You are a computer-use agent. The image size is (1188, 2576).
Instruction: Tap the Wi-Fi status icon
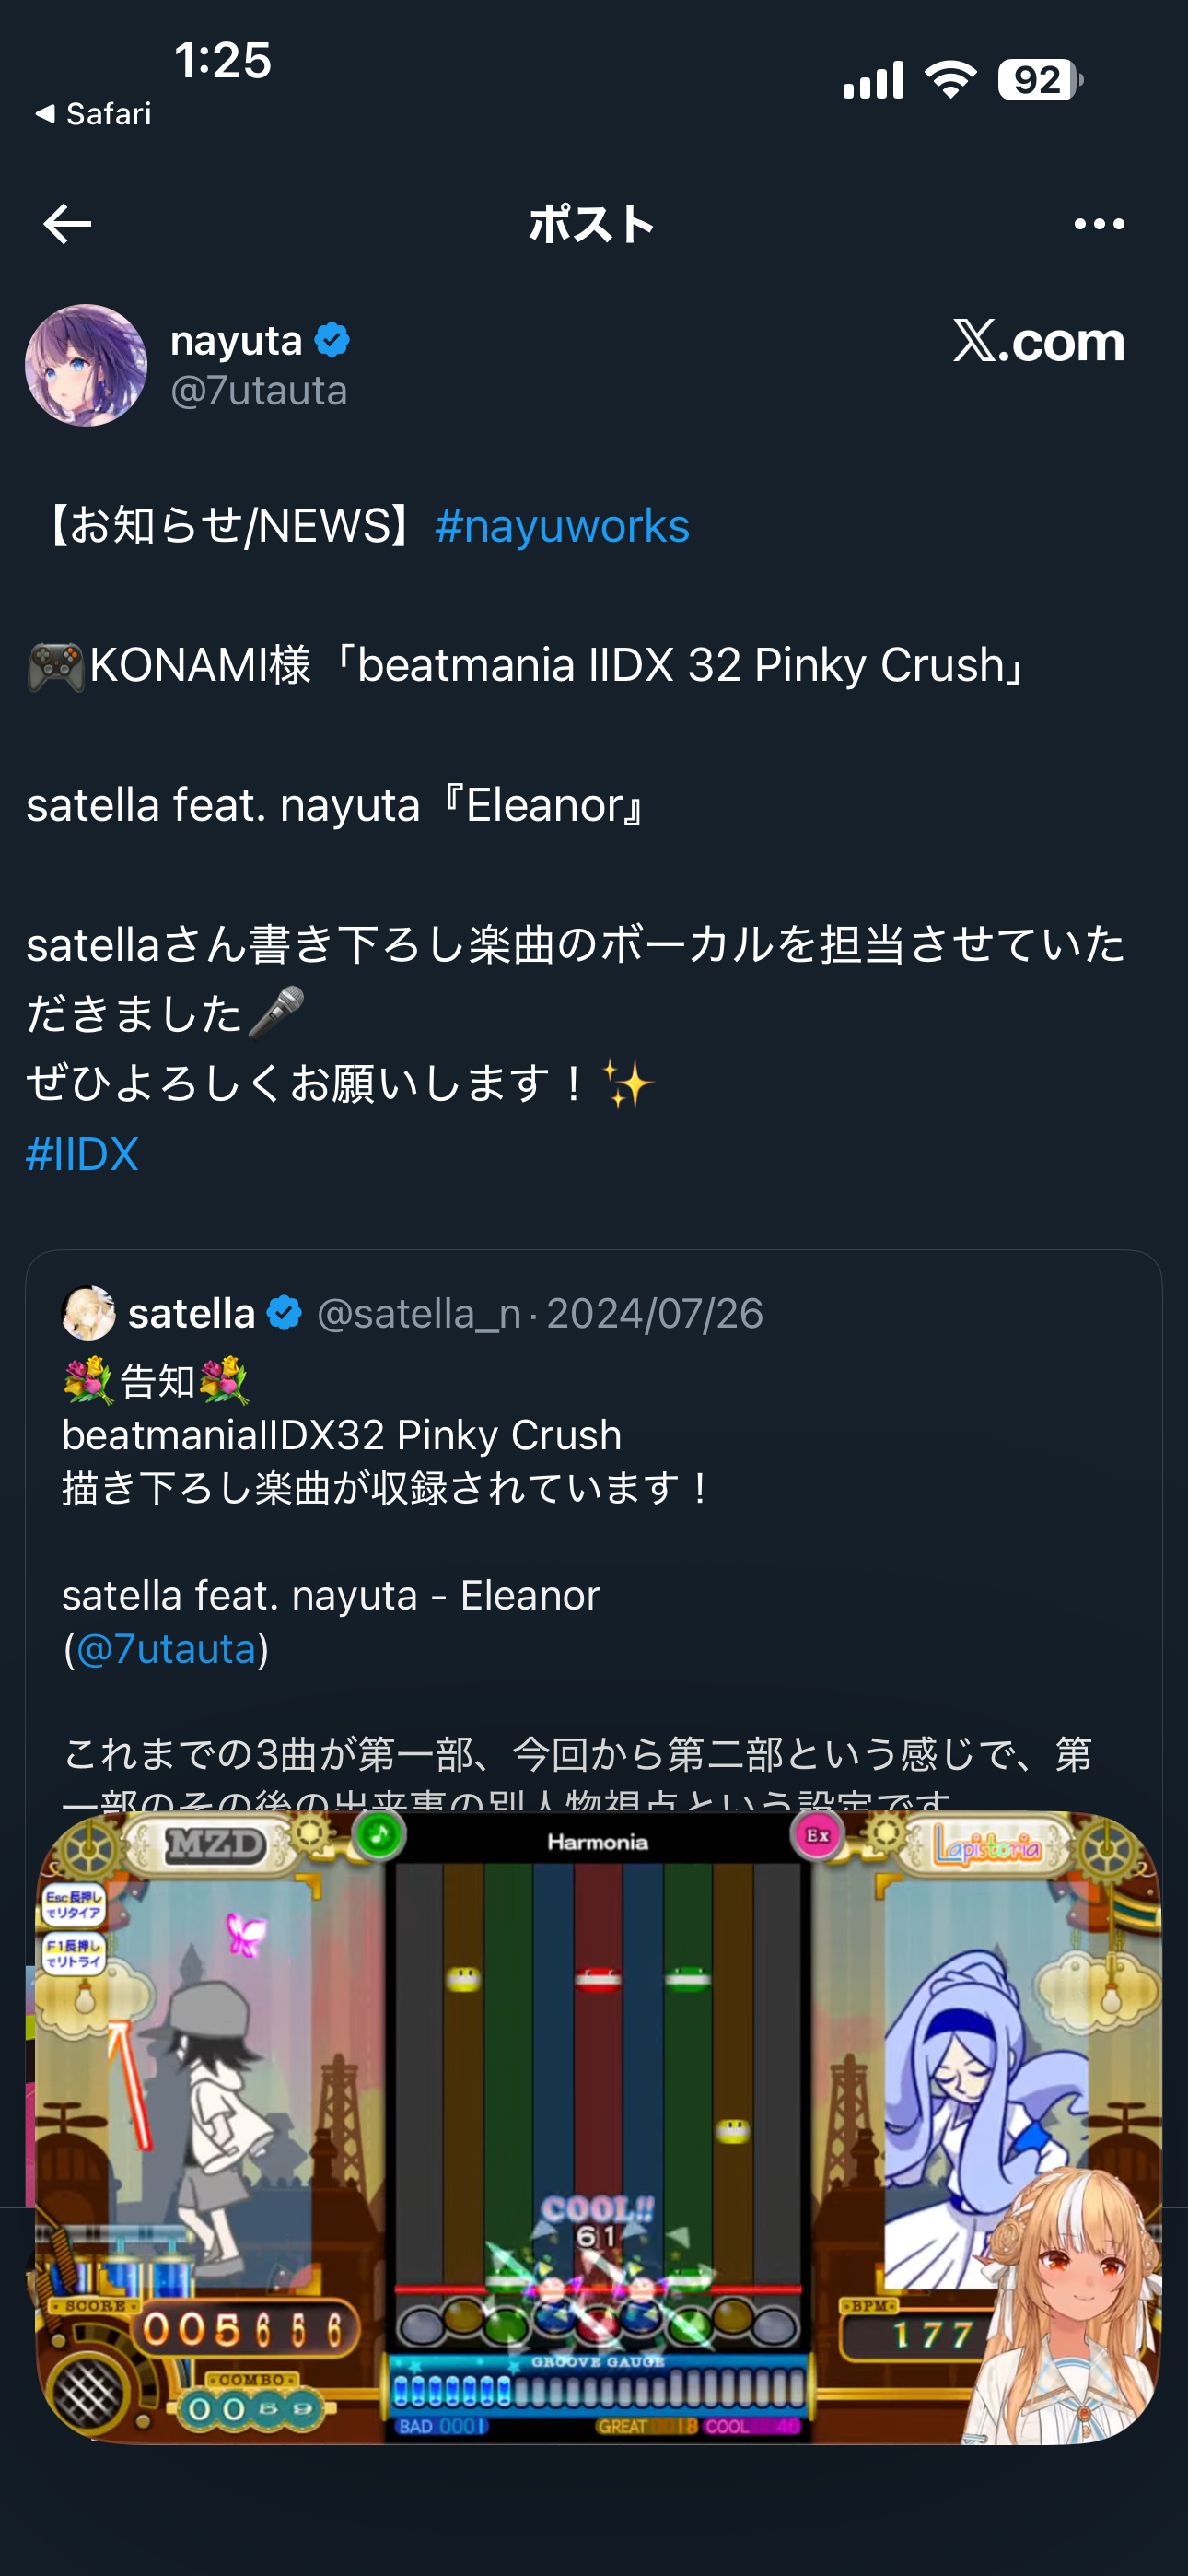[x=950, y=80]
